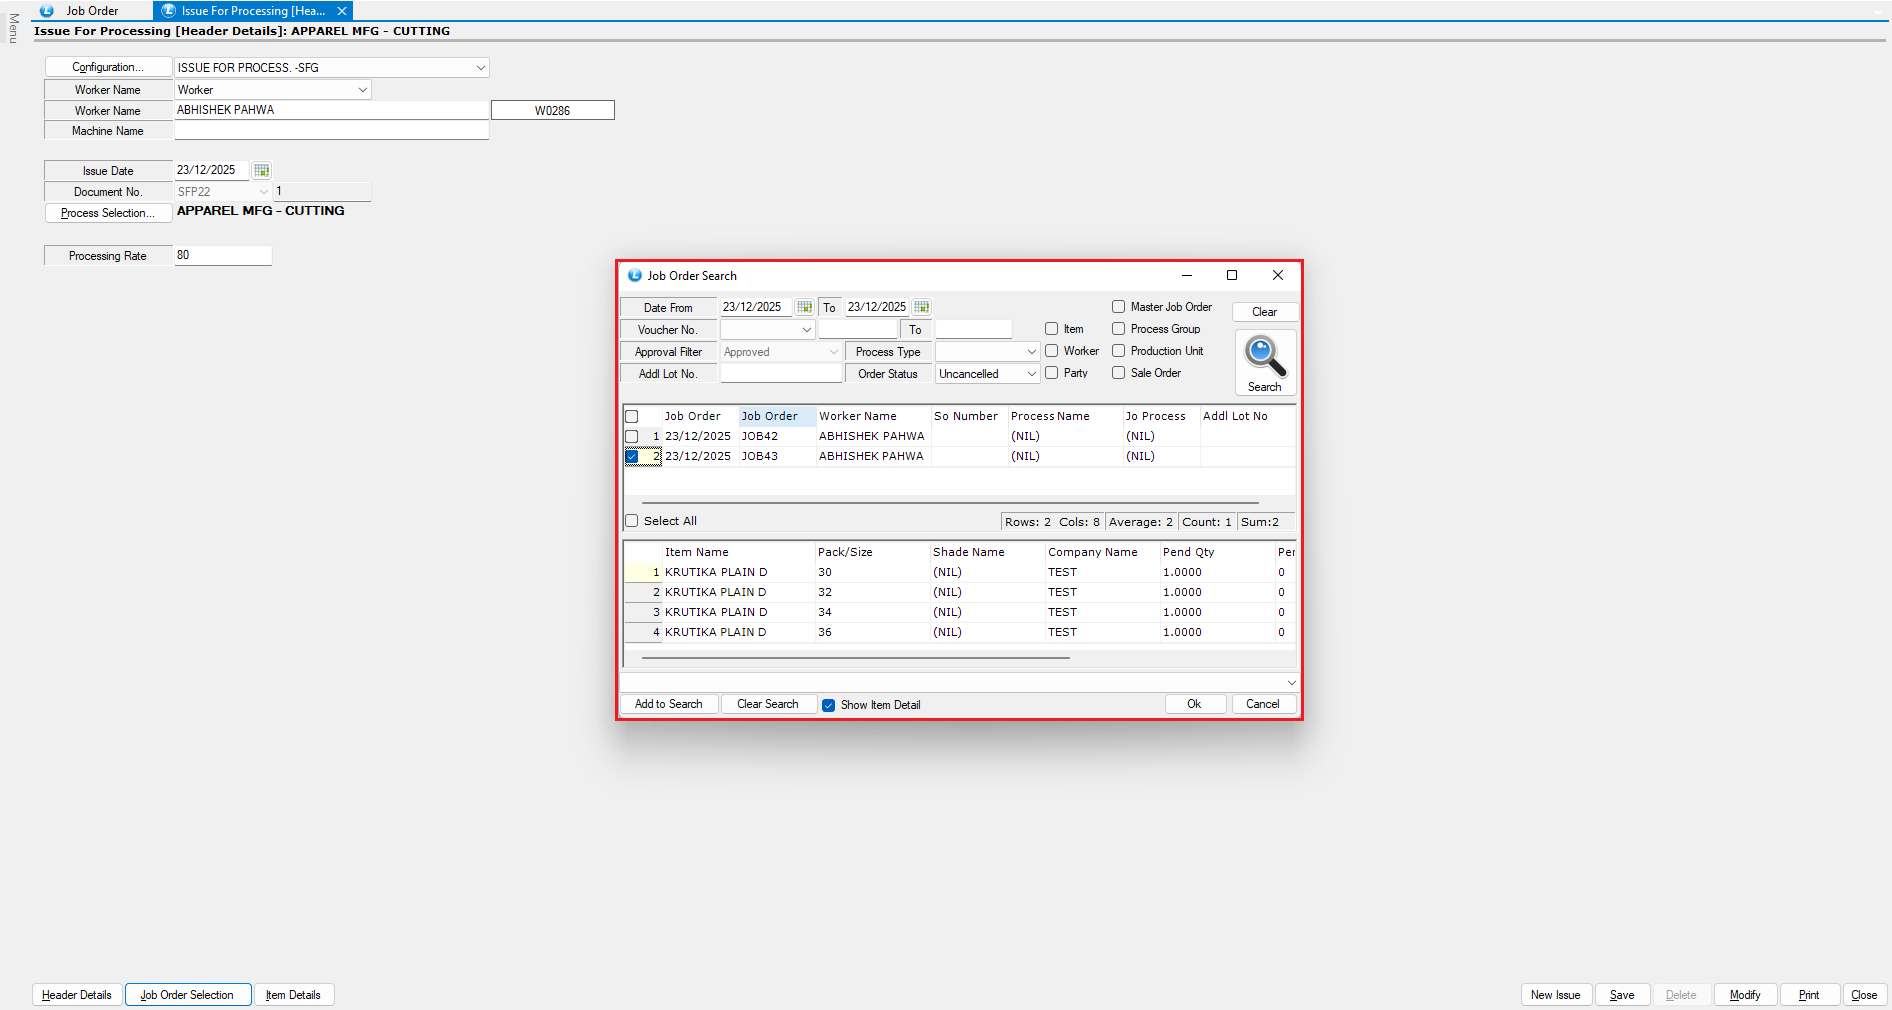Image resolution: width=1892 pixels, height=1010 pixels.
Task: Open the Process Type dropdown
Action: [1031, 352]
